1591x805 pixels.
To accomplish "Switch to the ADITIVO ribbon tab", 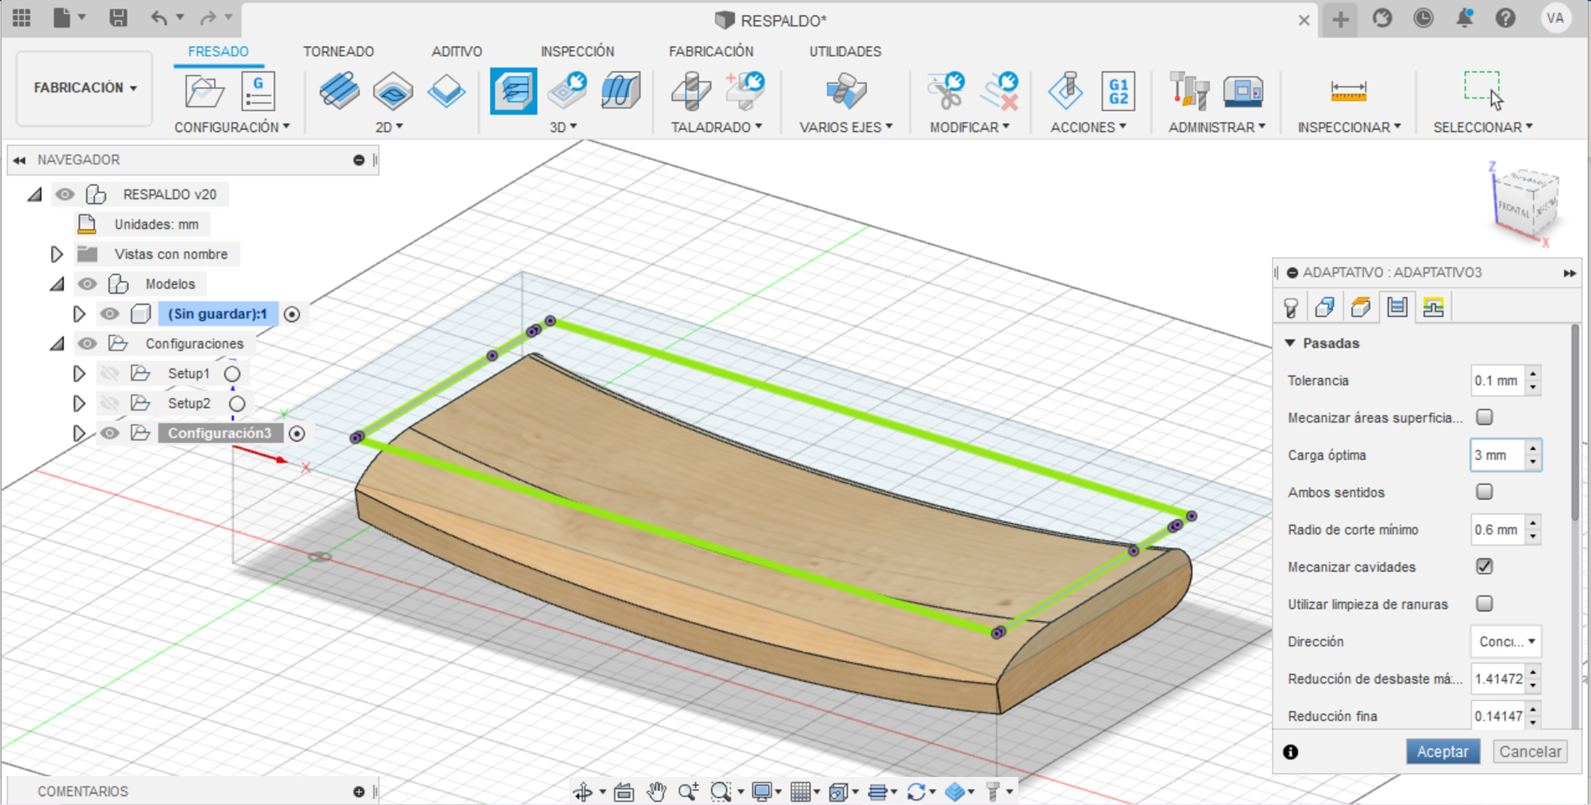I will (x=456, y=51).
